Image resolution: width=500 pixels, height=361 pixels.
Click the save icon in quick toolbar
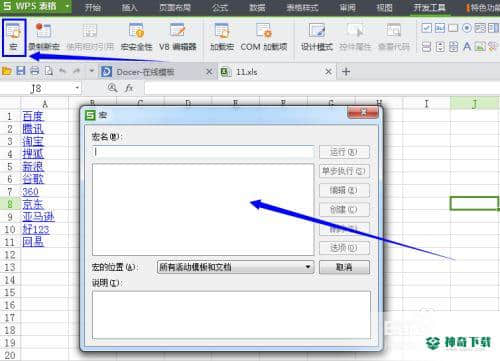coord(21,71)
